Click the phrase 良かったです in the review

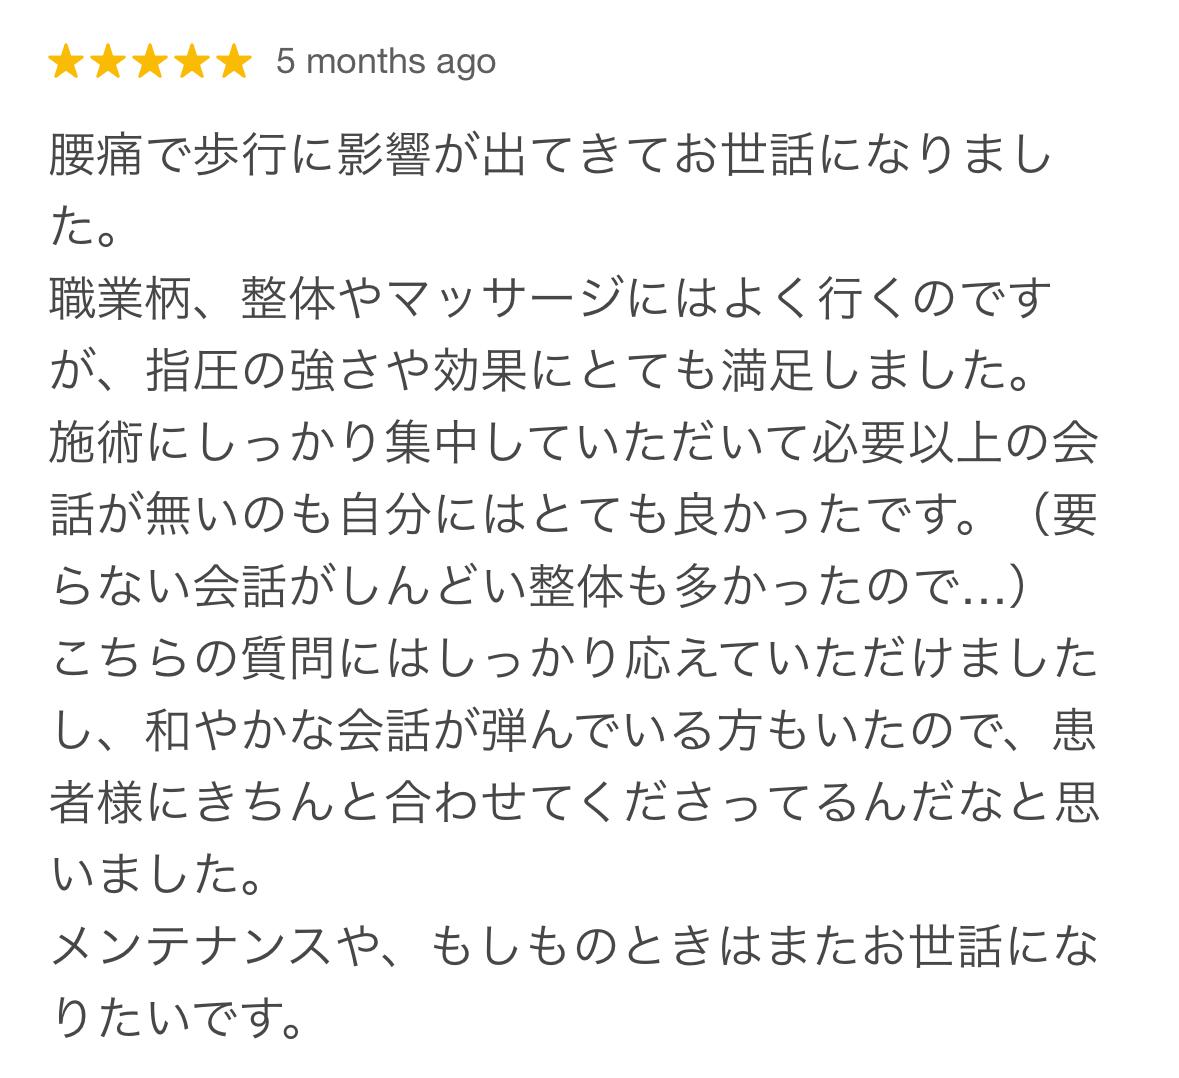coord(819,516)
